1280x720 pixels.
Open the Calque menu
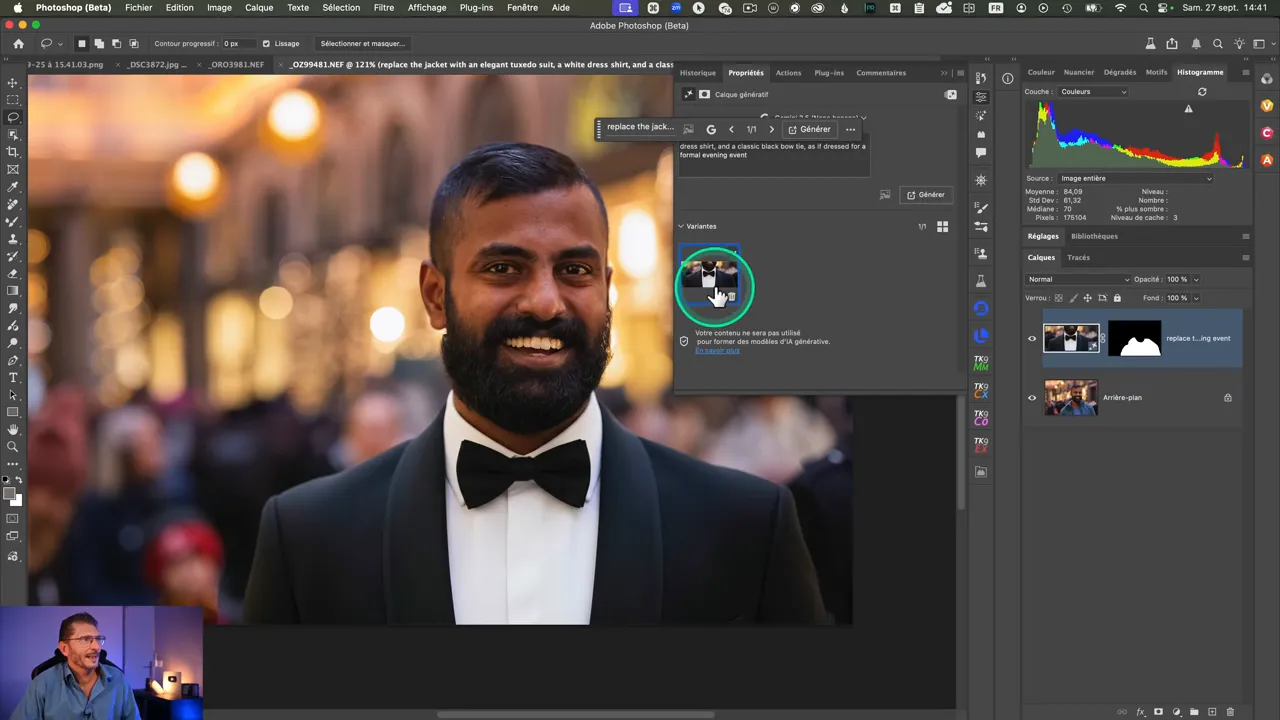[x=259, y=8]
